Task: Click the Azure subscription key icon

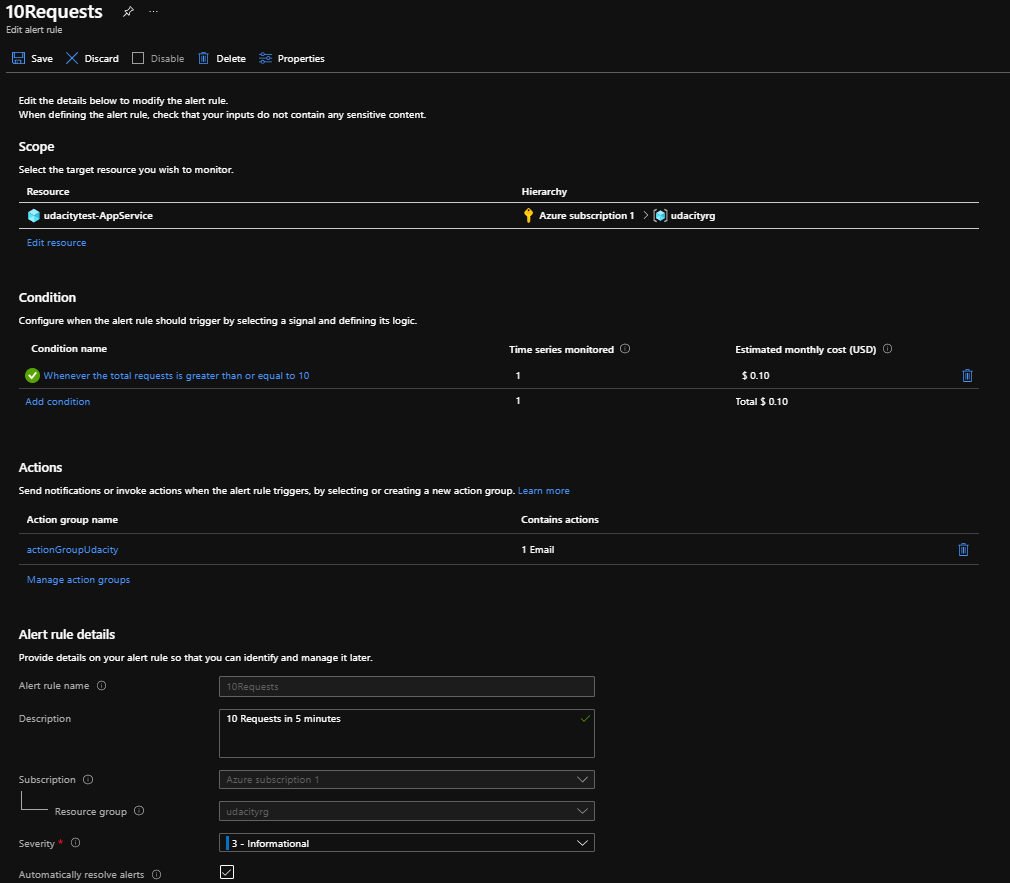Action: coord(528,216)
